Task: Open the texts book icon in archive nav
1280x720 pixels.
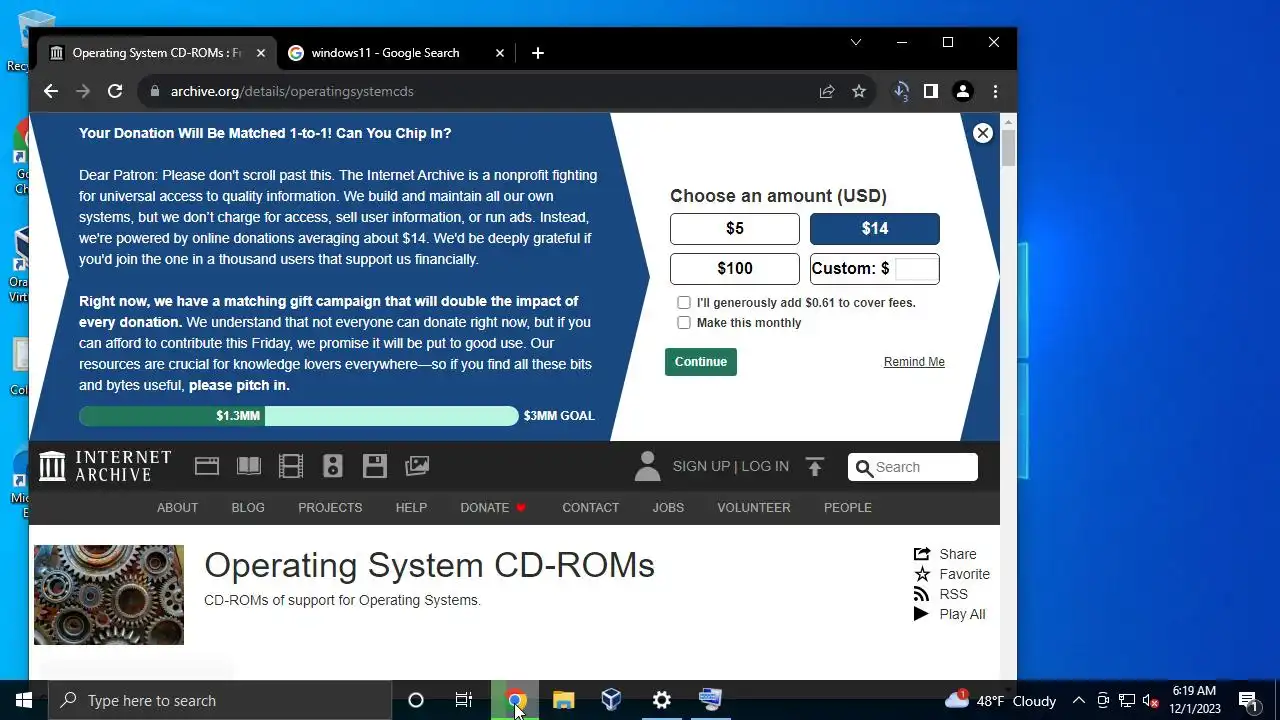Action: [x=248, y=466]
